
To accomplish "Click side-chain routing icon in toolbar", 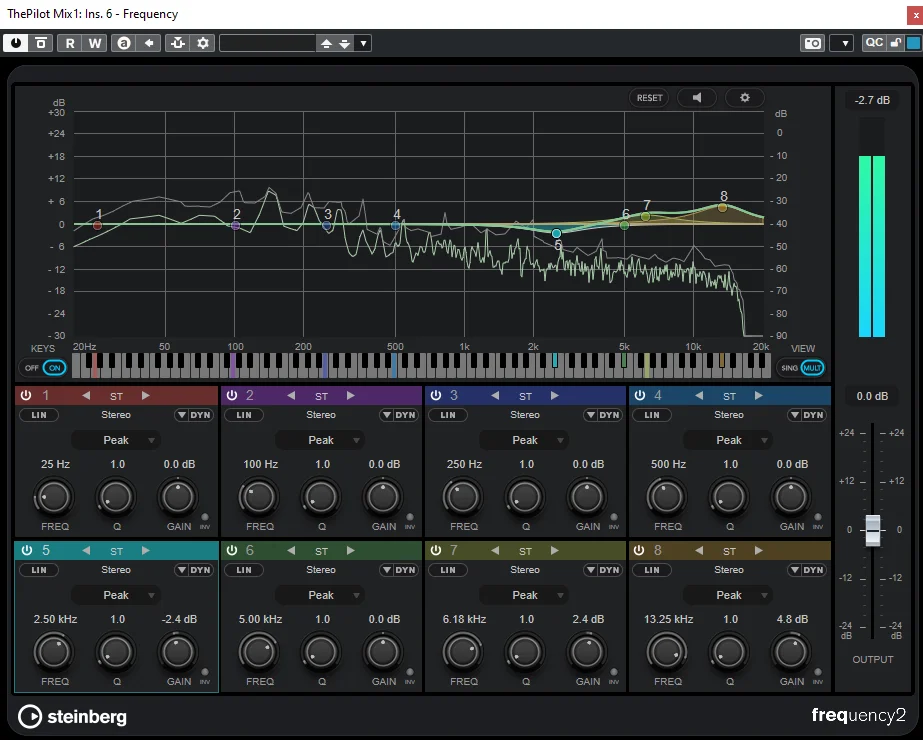I will pyautogui.click(x=178, y=43).
